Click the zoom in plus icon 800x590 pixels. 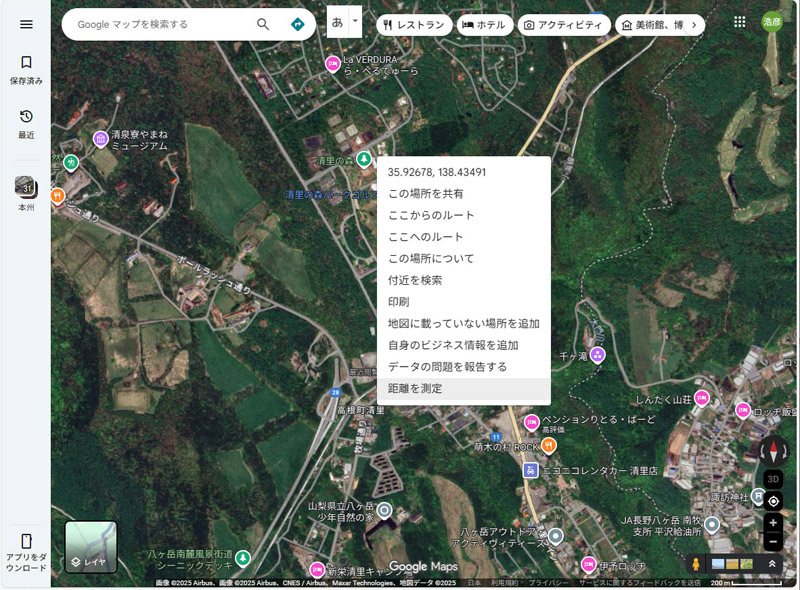(x=773, y=521)
